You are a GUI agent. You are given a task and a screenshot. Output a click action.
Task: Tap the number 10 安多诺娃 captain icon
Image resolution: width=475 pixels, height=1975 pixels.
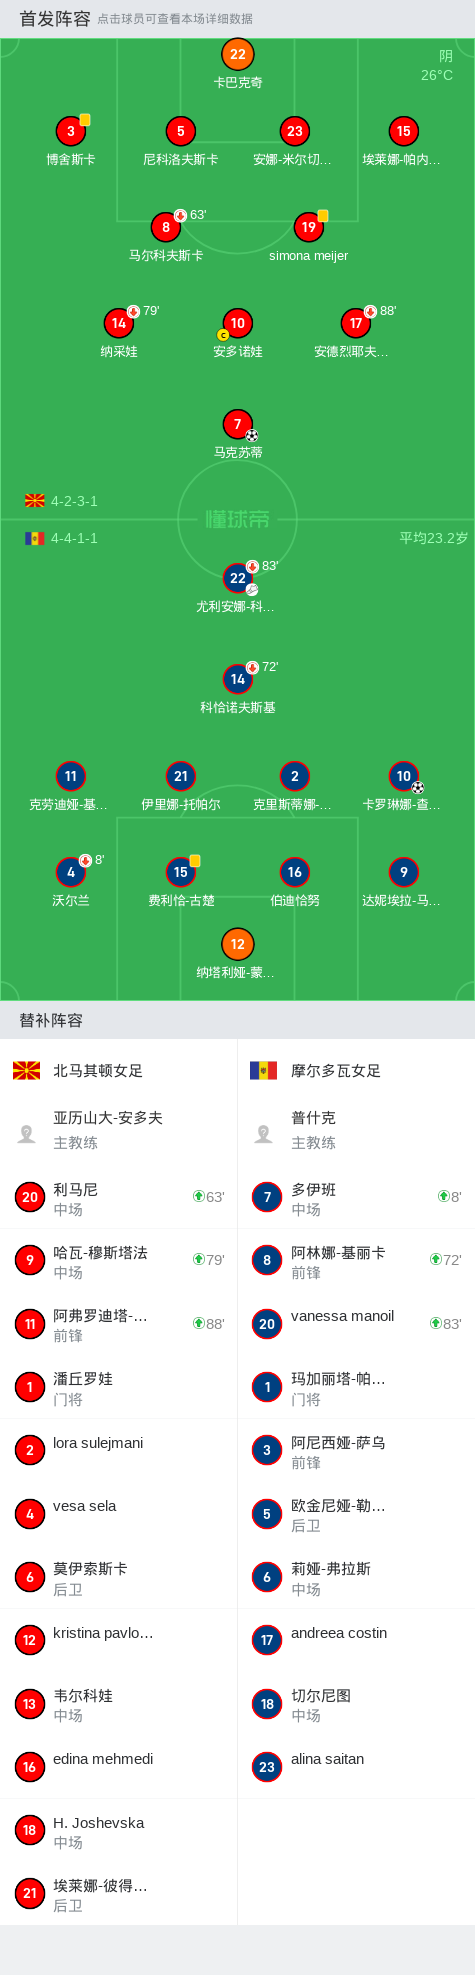(223, 335)
